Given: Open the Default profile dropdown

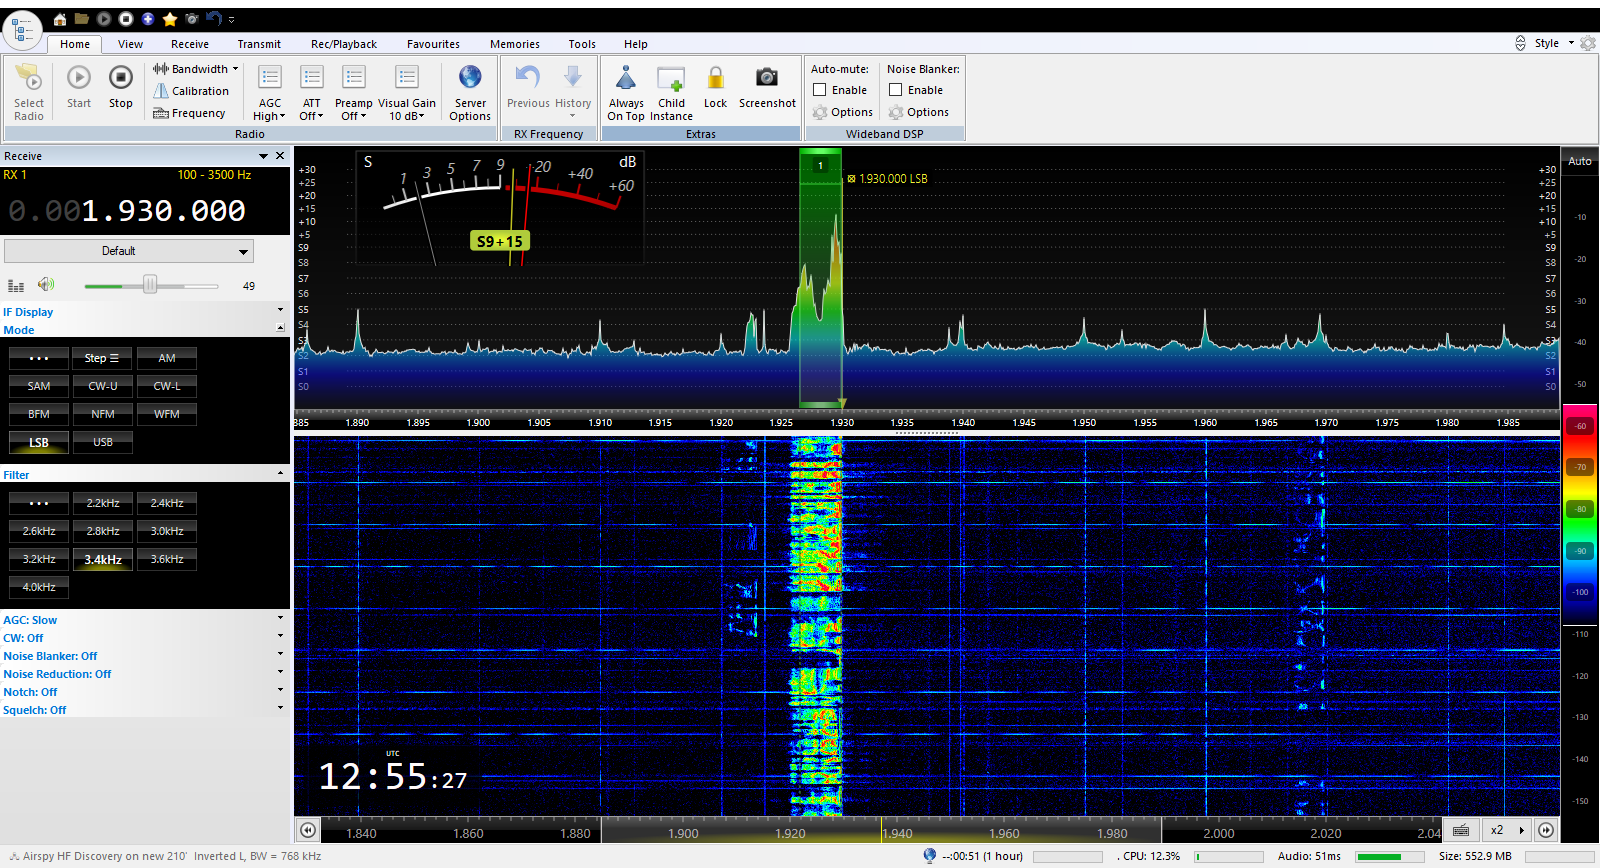Looking at the screenshot, I should 129,251.
